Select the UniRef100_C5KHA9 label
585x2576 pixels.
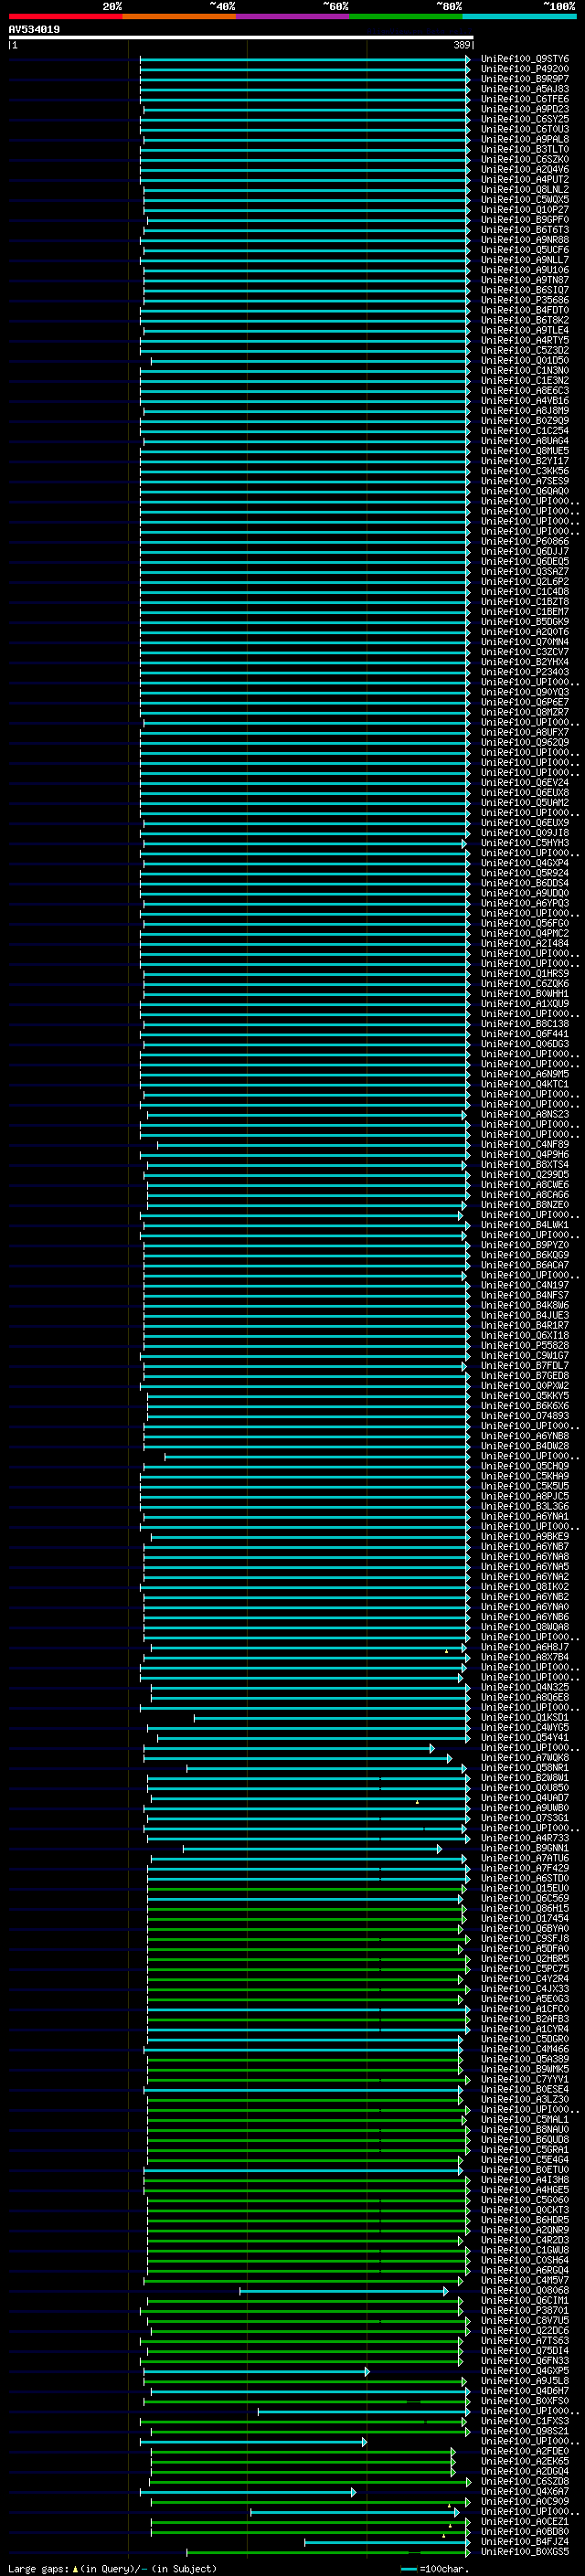525,1475
